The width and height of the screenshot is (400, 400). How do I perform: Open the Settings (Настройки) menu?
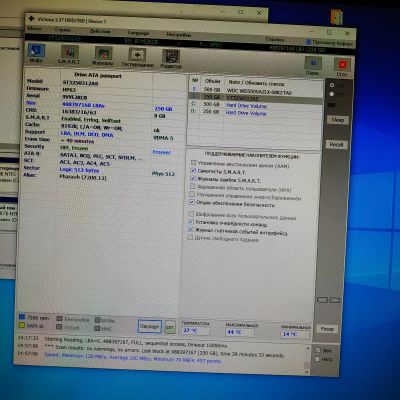click(179, 35)
